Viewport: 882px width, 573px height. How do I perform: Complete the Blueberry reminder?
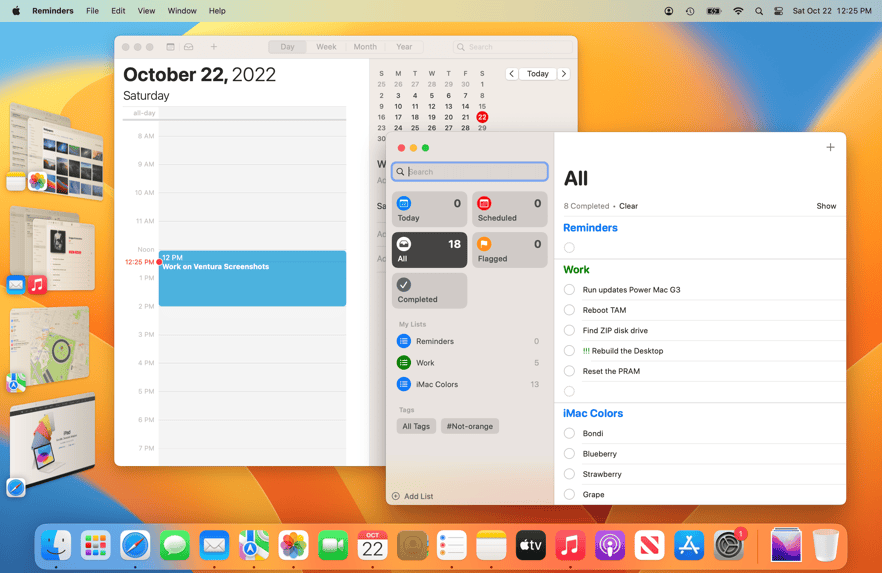569,453
